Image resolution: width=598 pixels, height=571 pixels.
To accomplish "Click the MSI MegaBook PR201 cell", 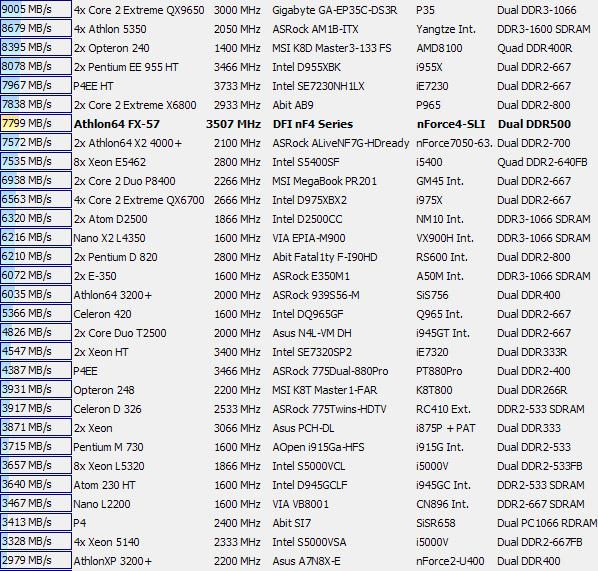I will [324, 181].
